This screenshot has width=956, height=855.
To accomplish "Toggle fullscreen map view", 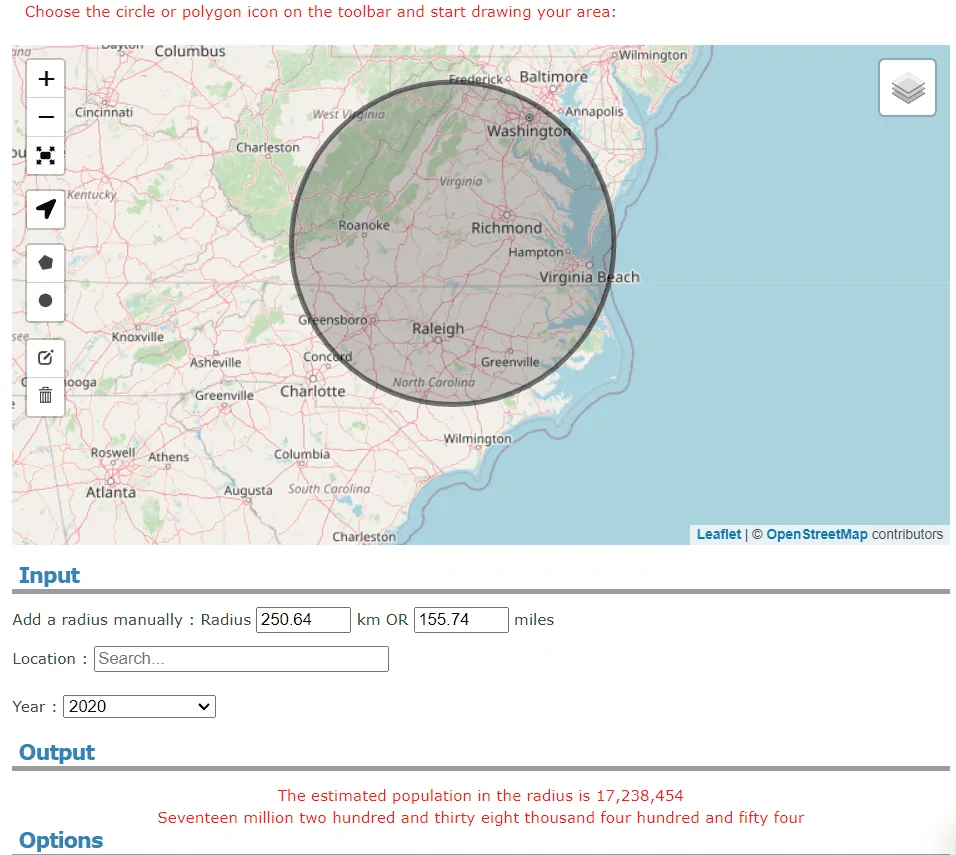I will [x=46, y=155].
